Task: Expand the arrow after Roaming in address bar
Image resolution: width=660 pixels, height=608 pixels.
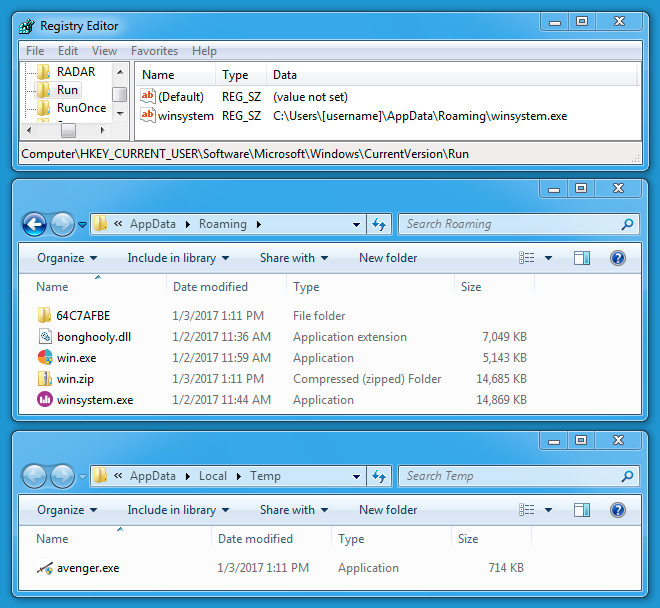Action: click(258, 224)
